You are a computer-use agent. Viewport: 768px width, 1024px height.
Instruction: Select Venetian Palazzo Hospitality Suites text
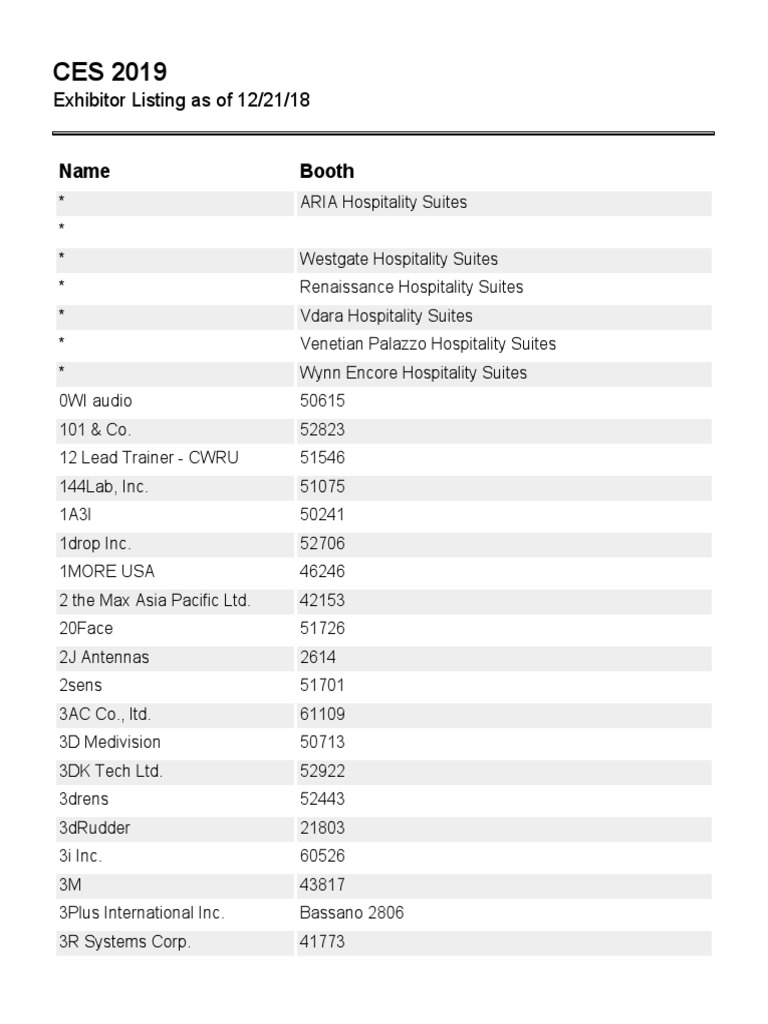click(427, 344)
